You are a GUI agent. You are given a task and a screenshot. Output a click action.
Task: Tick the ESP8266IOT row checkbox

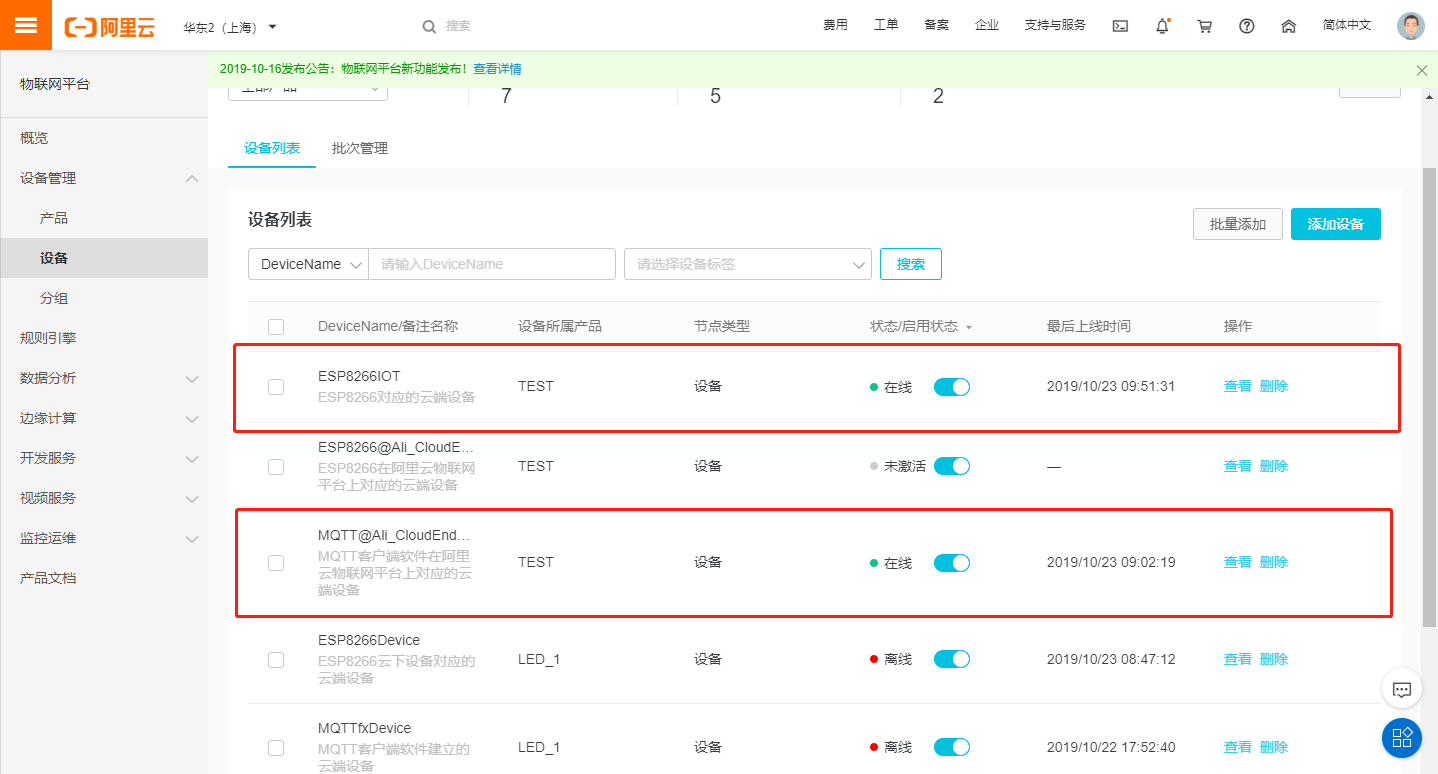[x=276, y=387]
